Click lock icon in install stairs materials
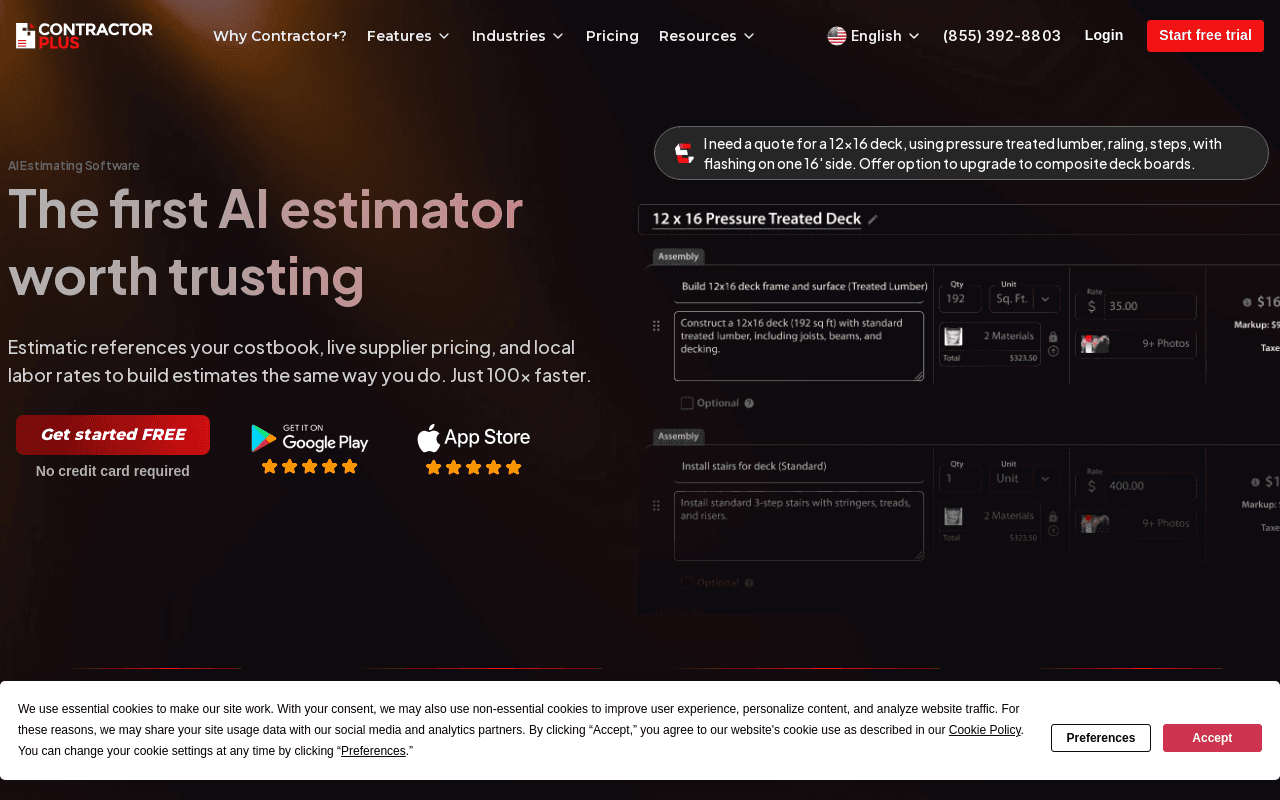 pos(1053,517)
